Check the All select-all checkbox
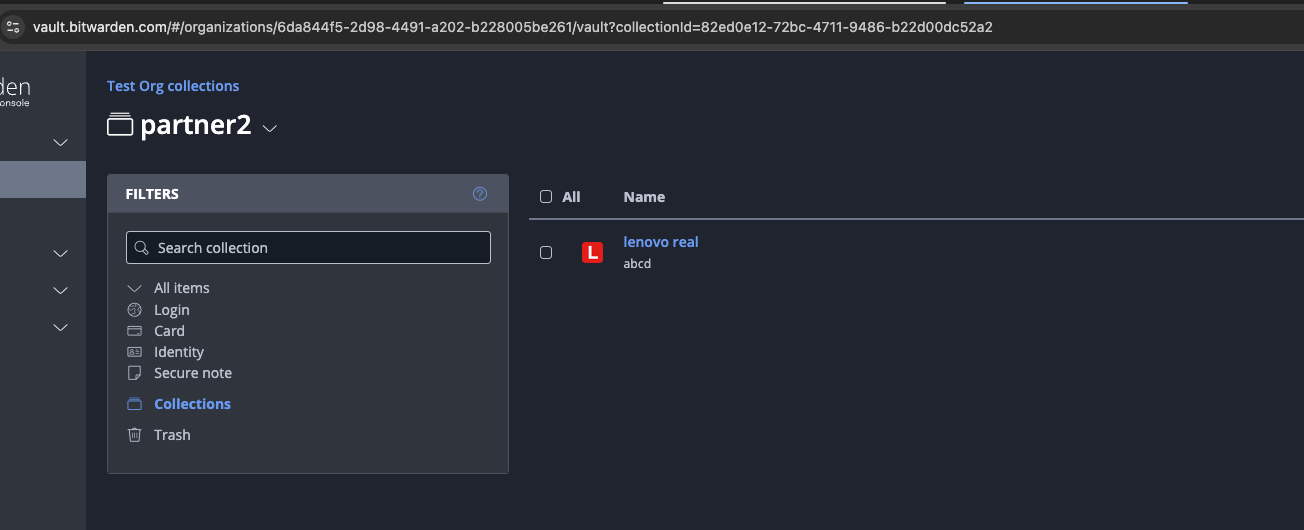1304x530 pixels. point(546,197)
